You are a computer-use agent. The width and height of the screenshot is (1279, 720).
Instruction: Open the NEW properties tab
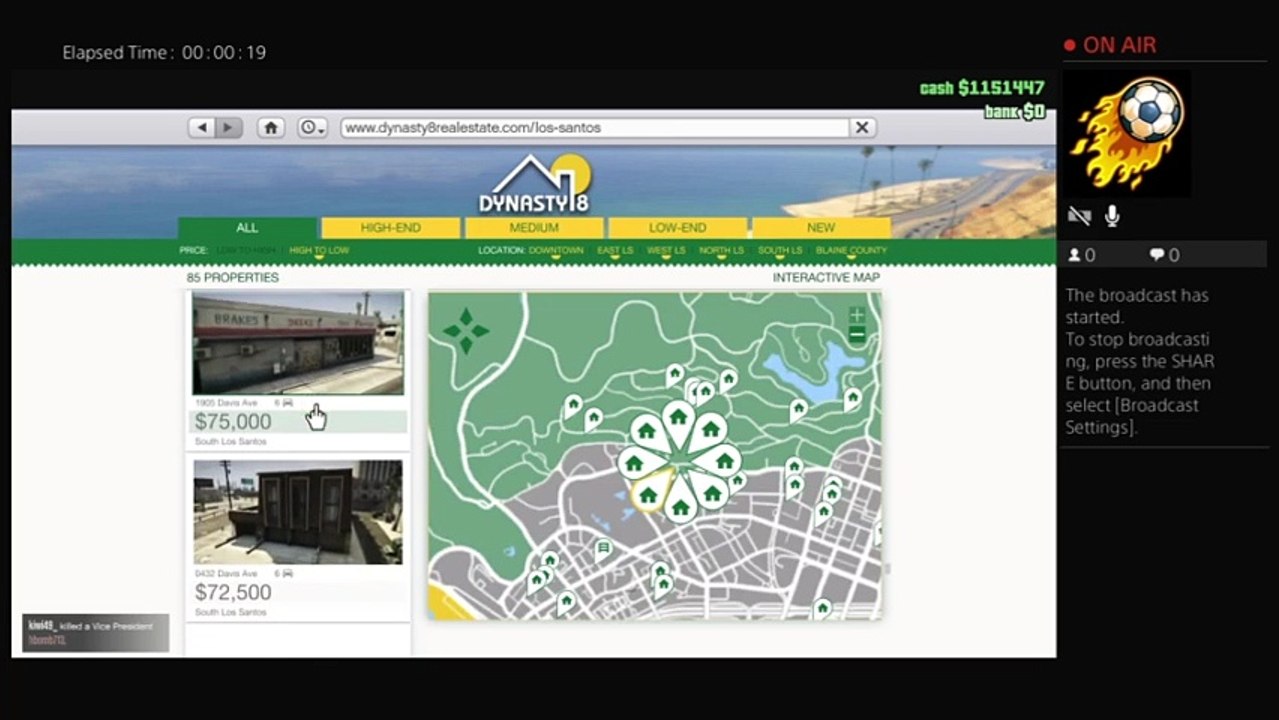[821, 228]
